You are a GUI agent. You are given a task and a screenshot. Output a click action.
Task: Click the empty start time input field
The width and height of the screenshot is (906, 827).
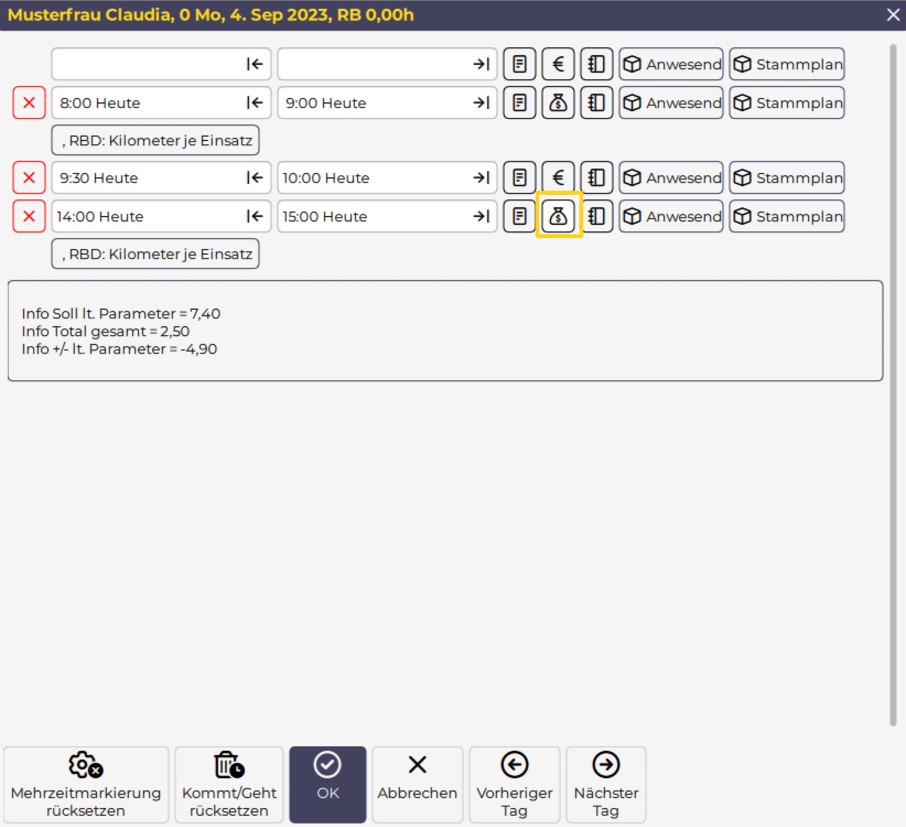click(x=145, y=65)
